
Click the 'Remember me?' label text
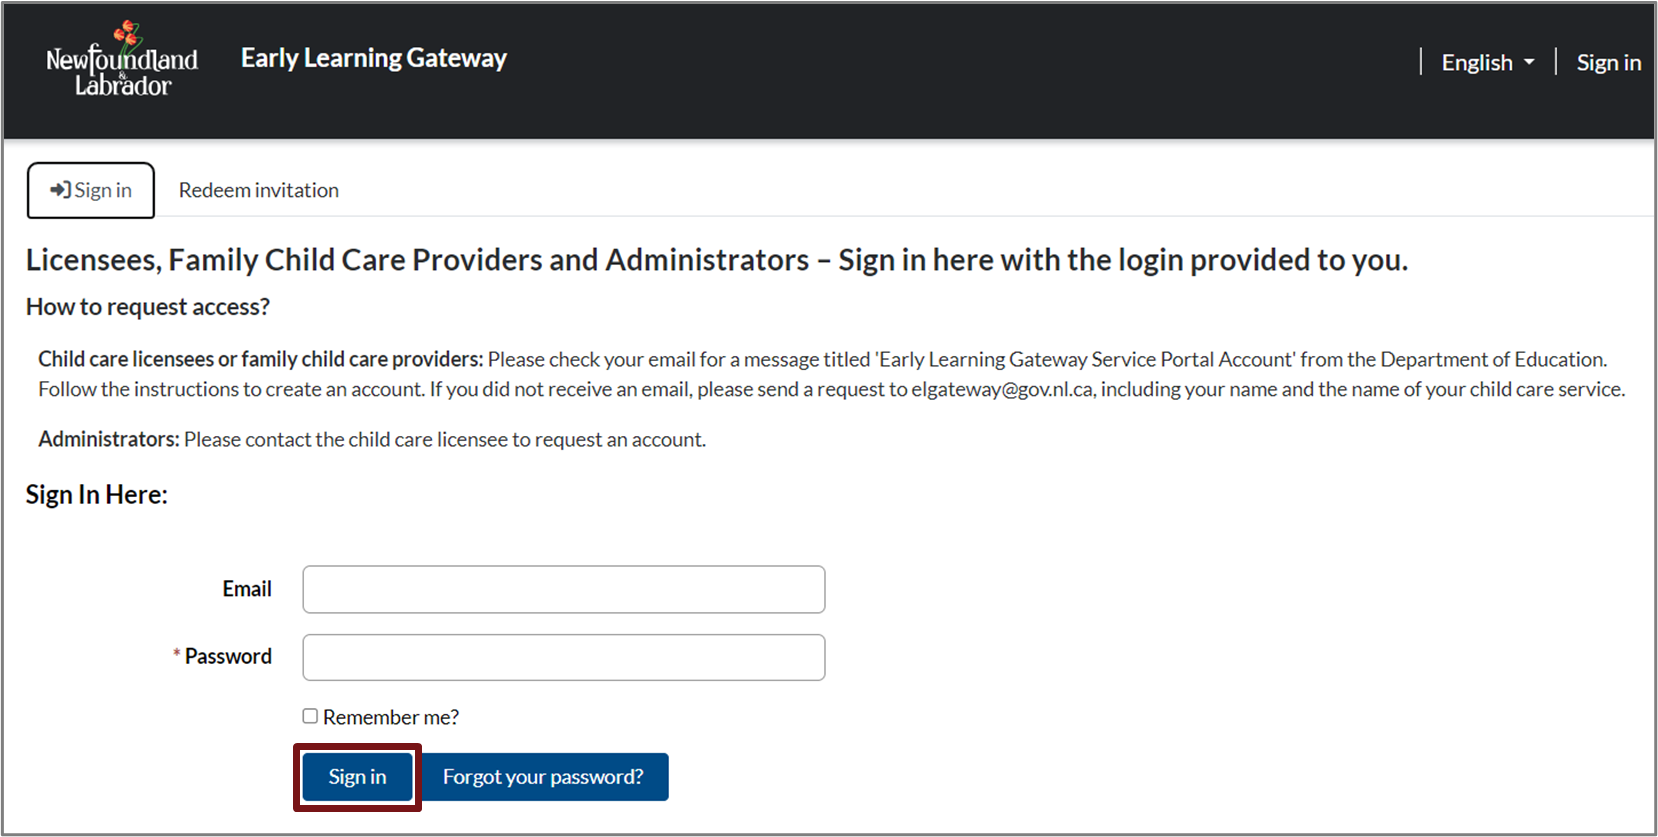pyautogui.click(x=391, y=717)
